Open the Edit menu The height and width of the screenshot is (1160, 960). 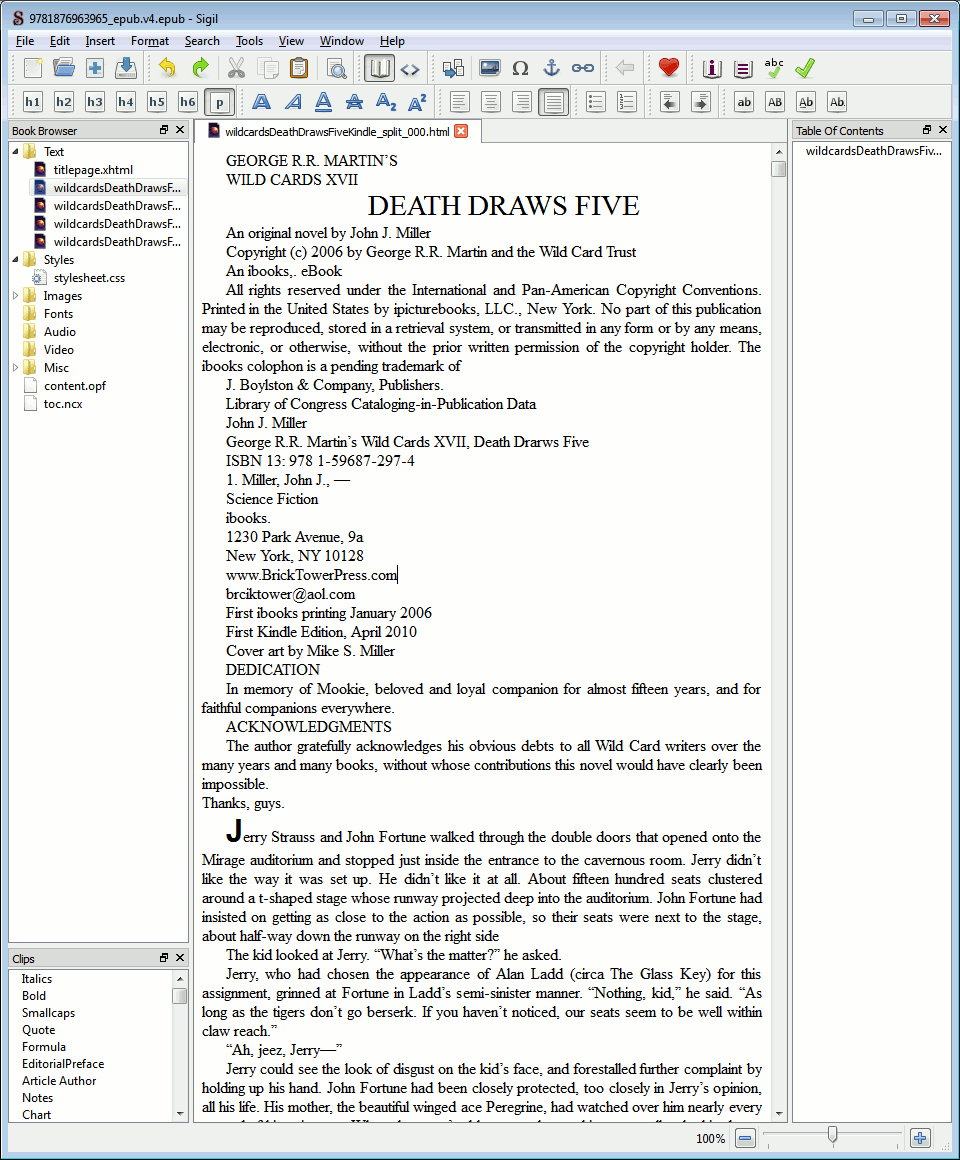click(x=60, y=41)
